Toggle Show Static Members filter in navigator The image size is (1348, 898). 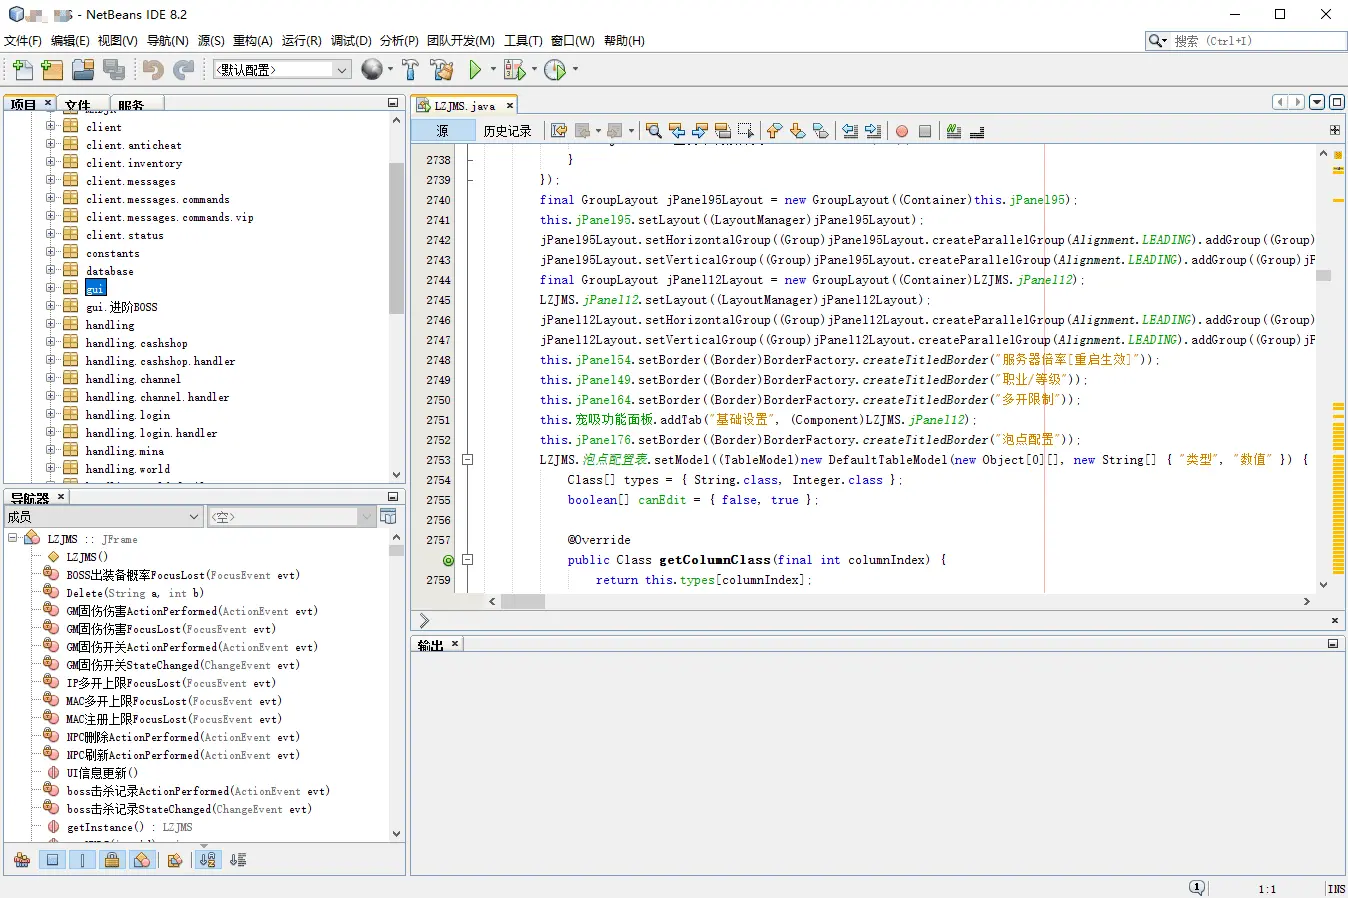click(x=82, y=860)
